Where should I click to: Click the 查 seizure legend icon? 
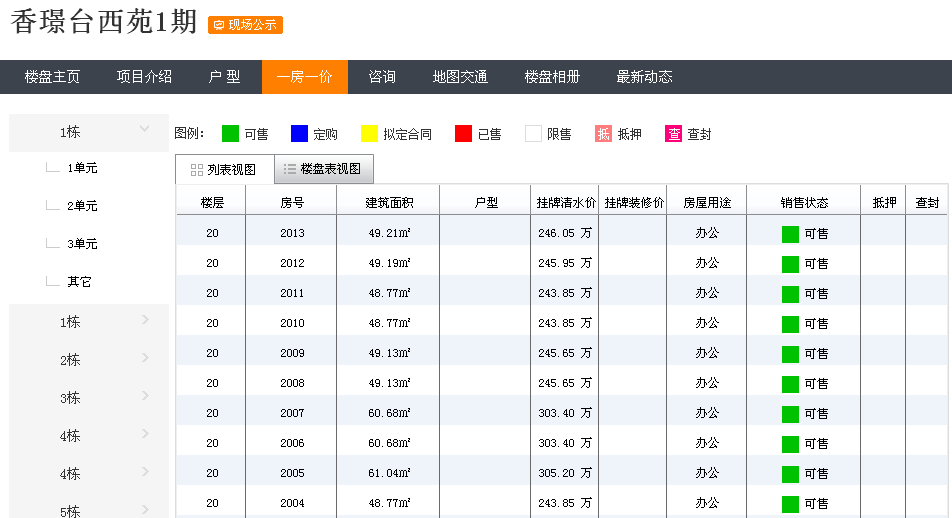point(673,134)
